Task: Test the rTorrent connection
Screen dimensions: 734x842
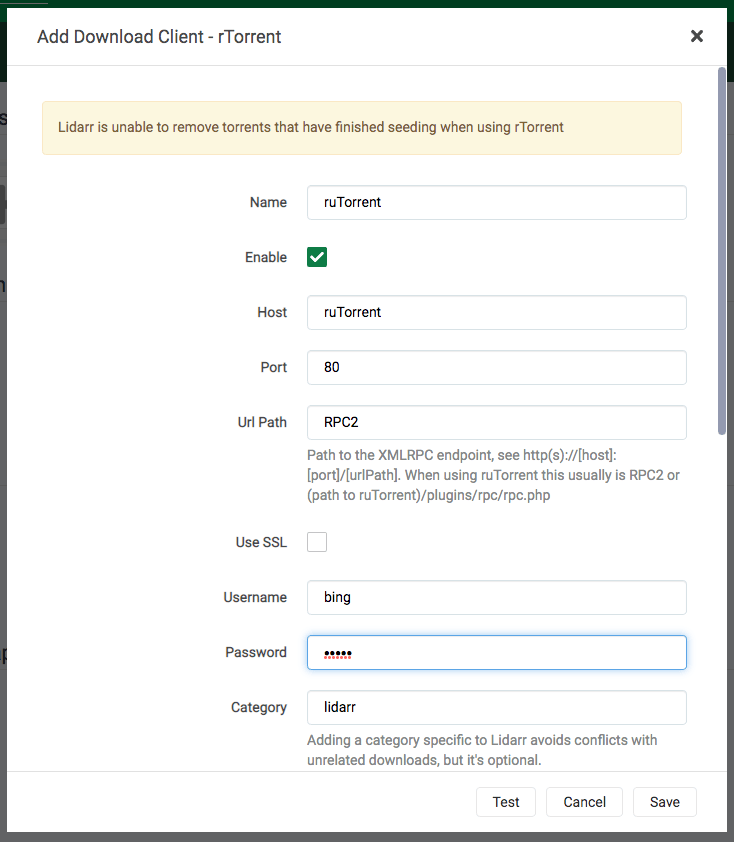Action: click(x=506, y=801)
